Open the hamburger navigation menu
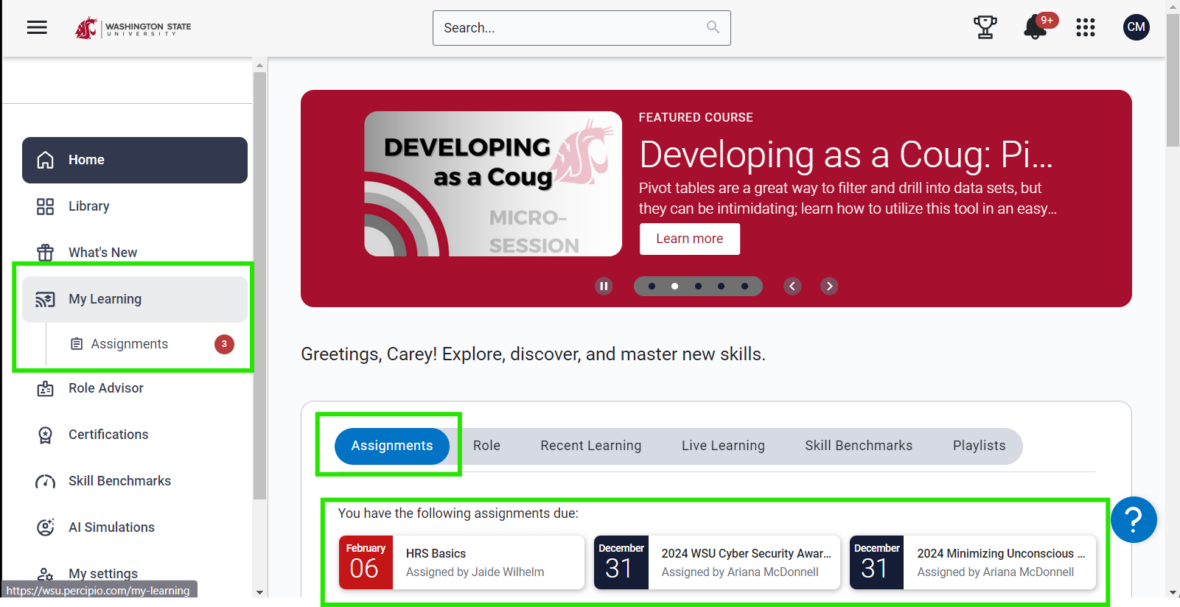Image resolution: width=1180 pixels, height=607 pixels. (37, 28)
